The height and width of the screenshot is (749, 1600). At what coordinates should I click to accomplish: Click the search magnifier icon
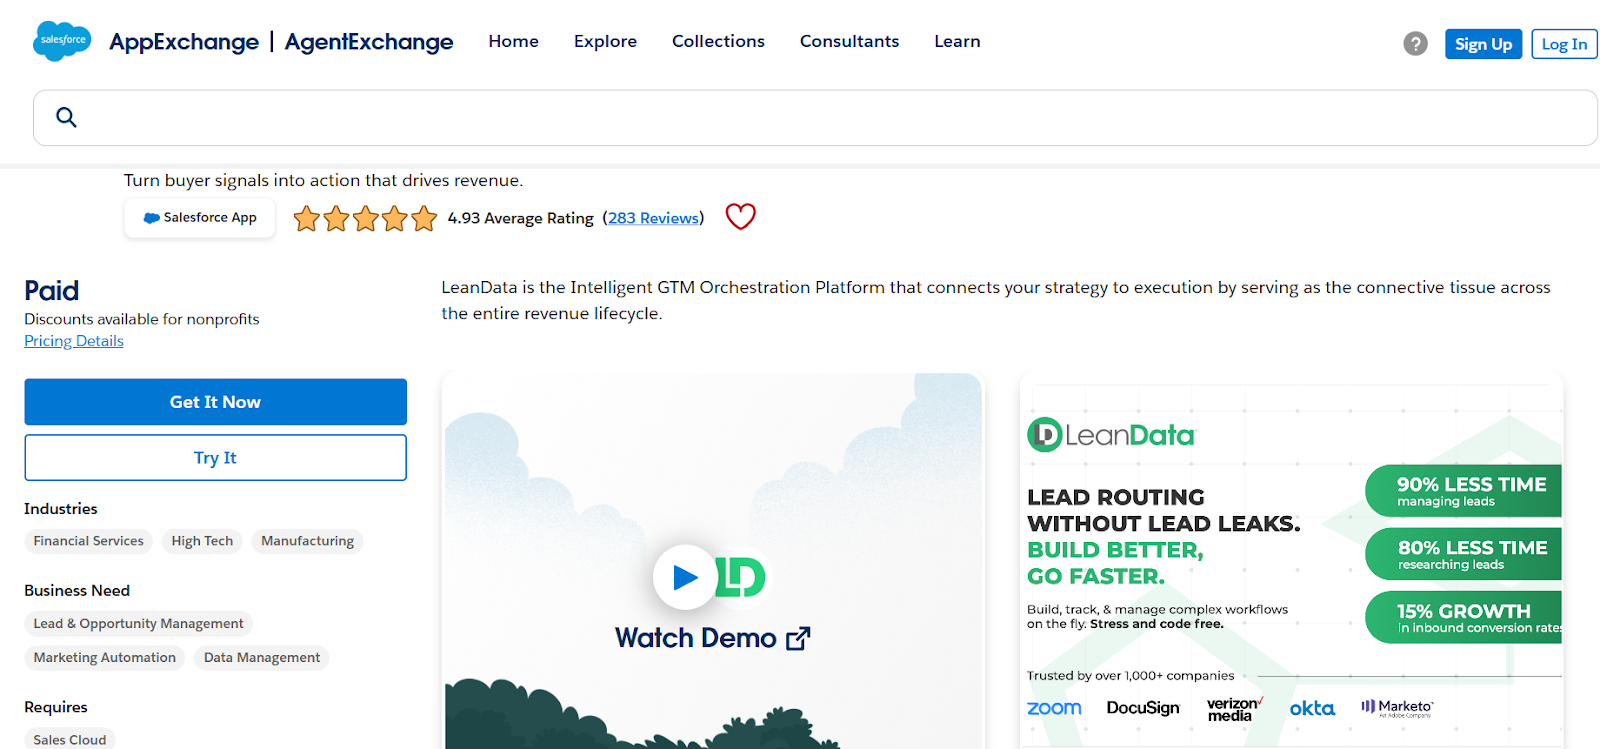[x=66, y=118]
